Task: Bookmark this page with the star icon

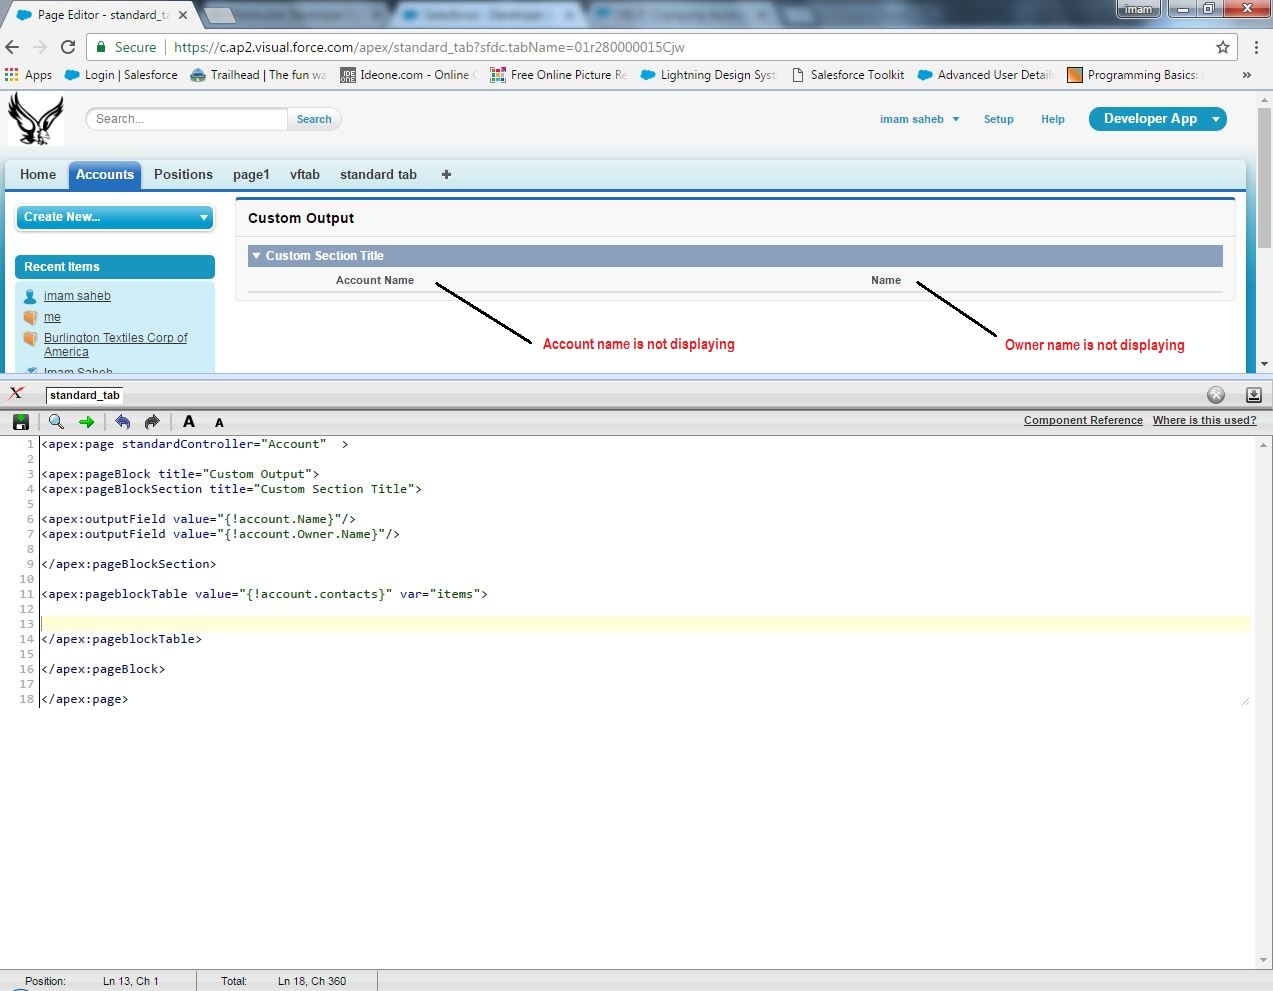Action: pos(1222,47)
